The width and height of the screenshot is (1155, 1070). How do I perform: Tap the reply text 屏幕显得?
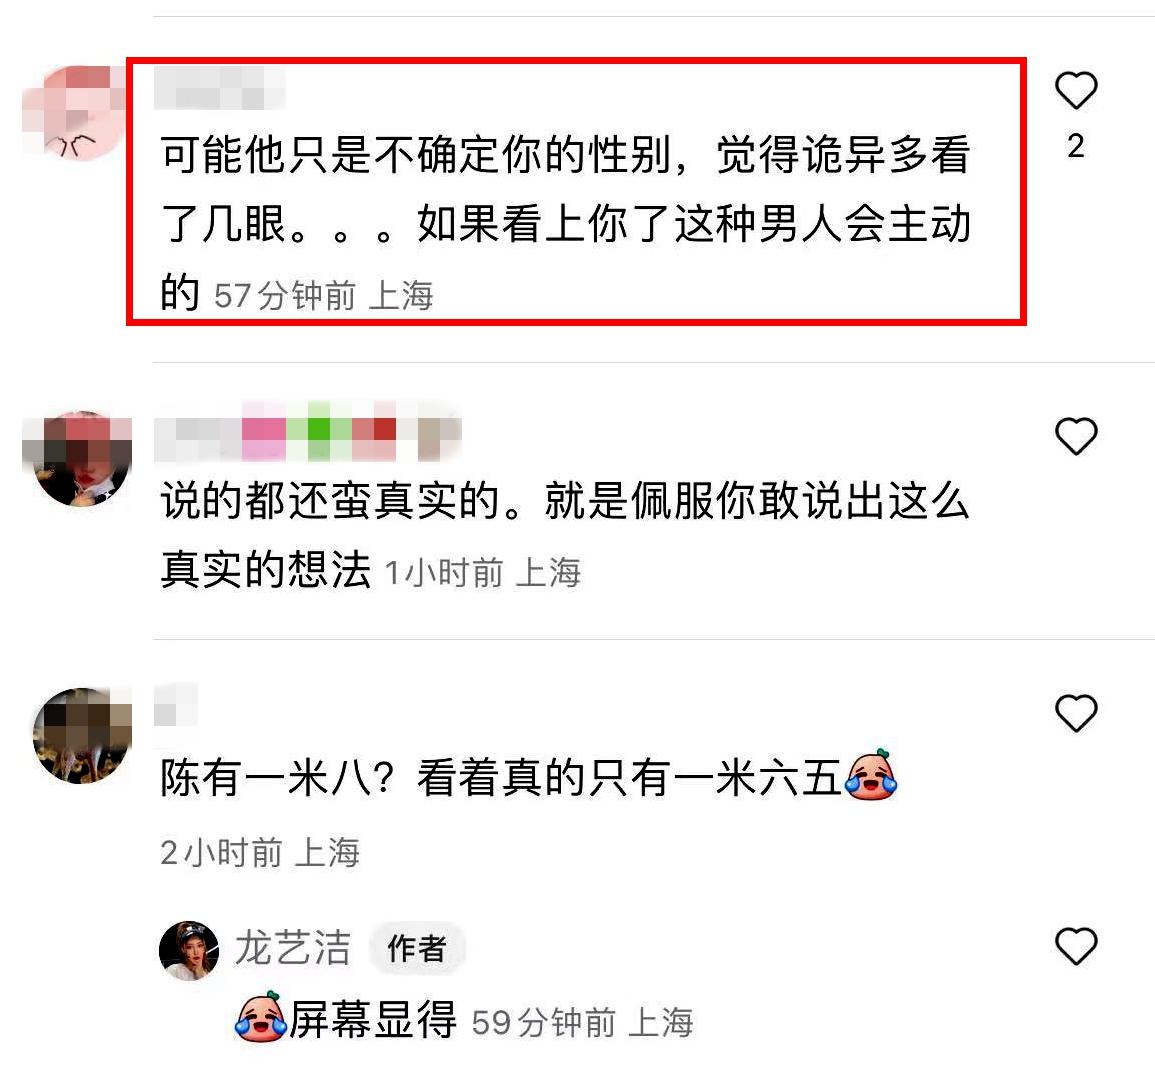[x=372, y=1019]
